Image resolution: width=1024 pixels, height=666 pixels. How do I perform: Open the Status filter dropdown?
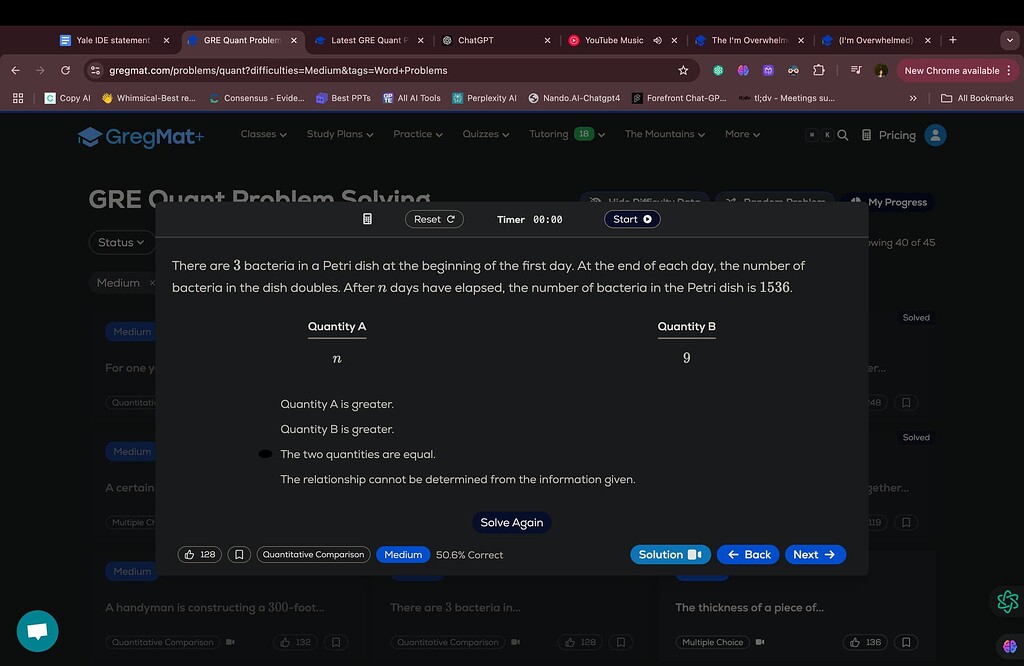[121, 242]
